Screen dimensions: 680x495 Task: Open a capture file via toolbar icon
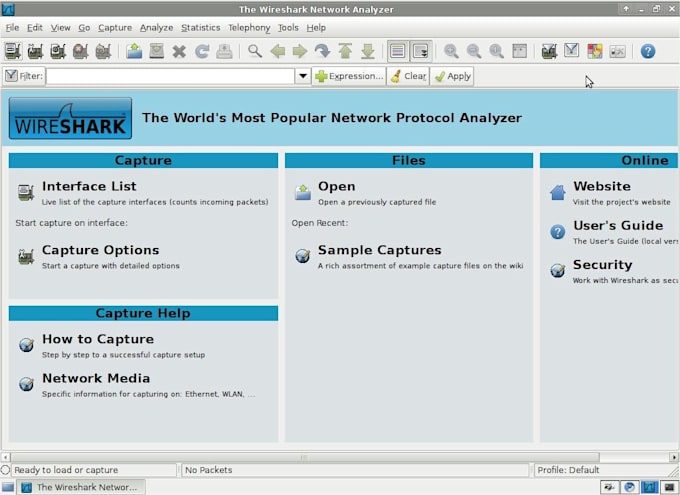click(x=134, y=51)
